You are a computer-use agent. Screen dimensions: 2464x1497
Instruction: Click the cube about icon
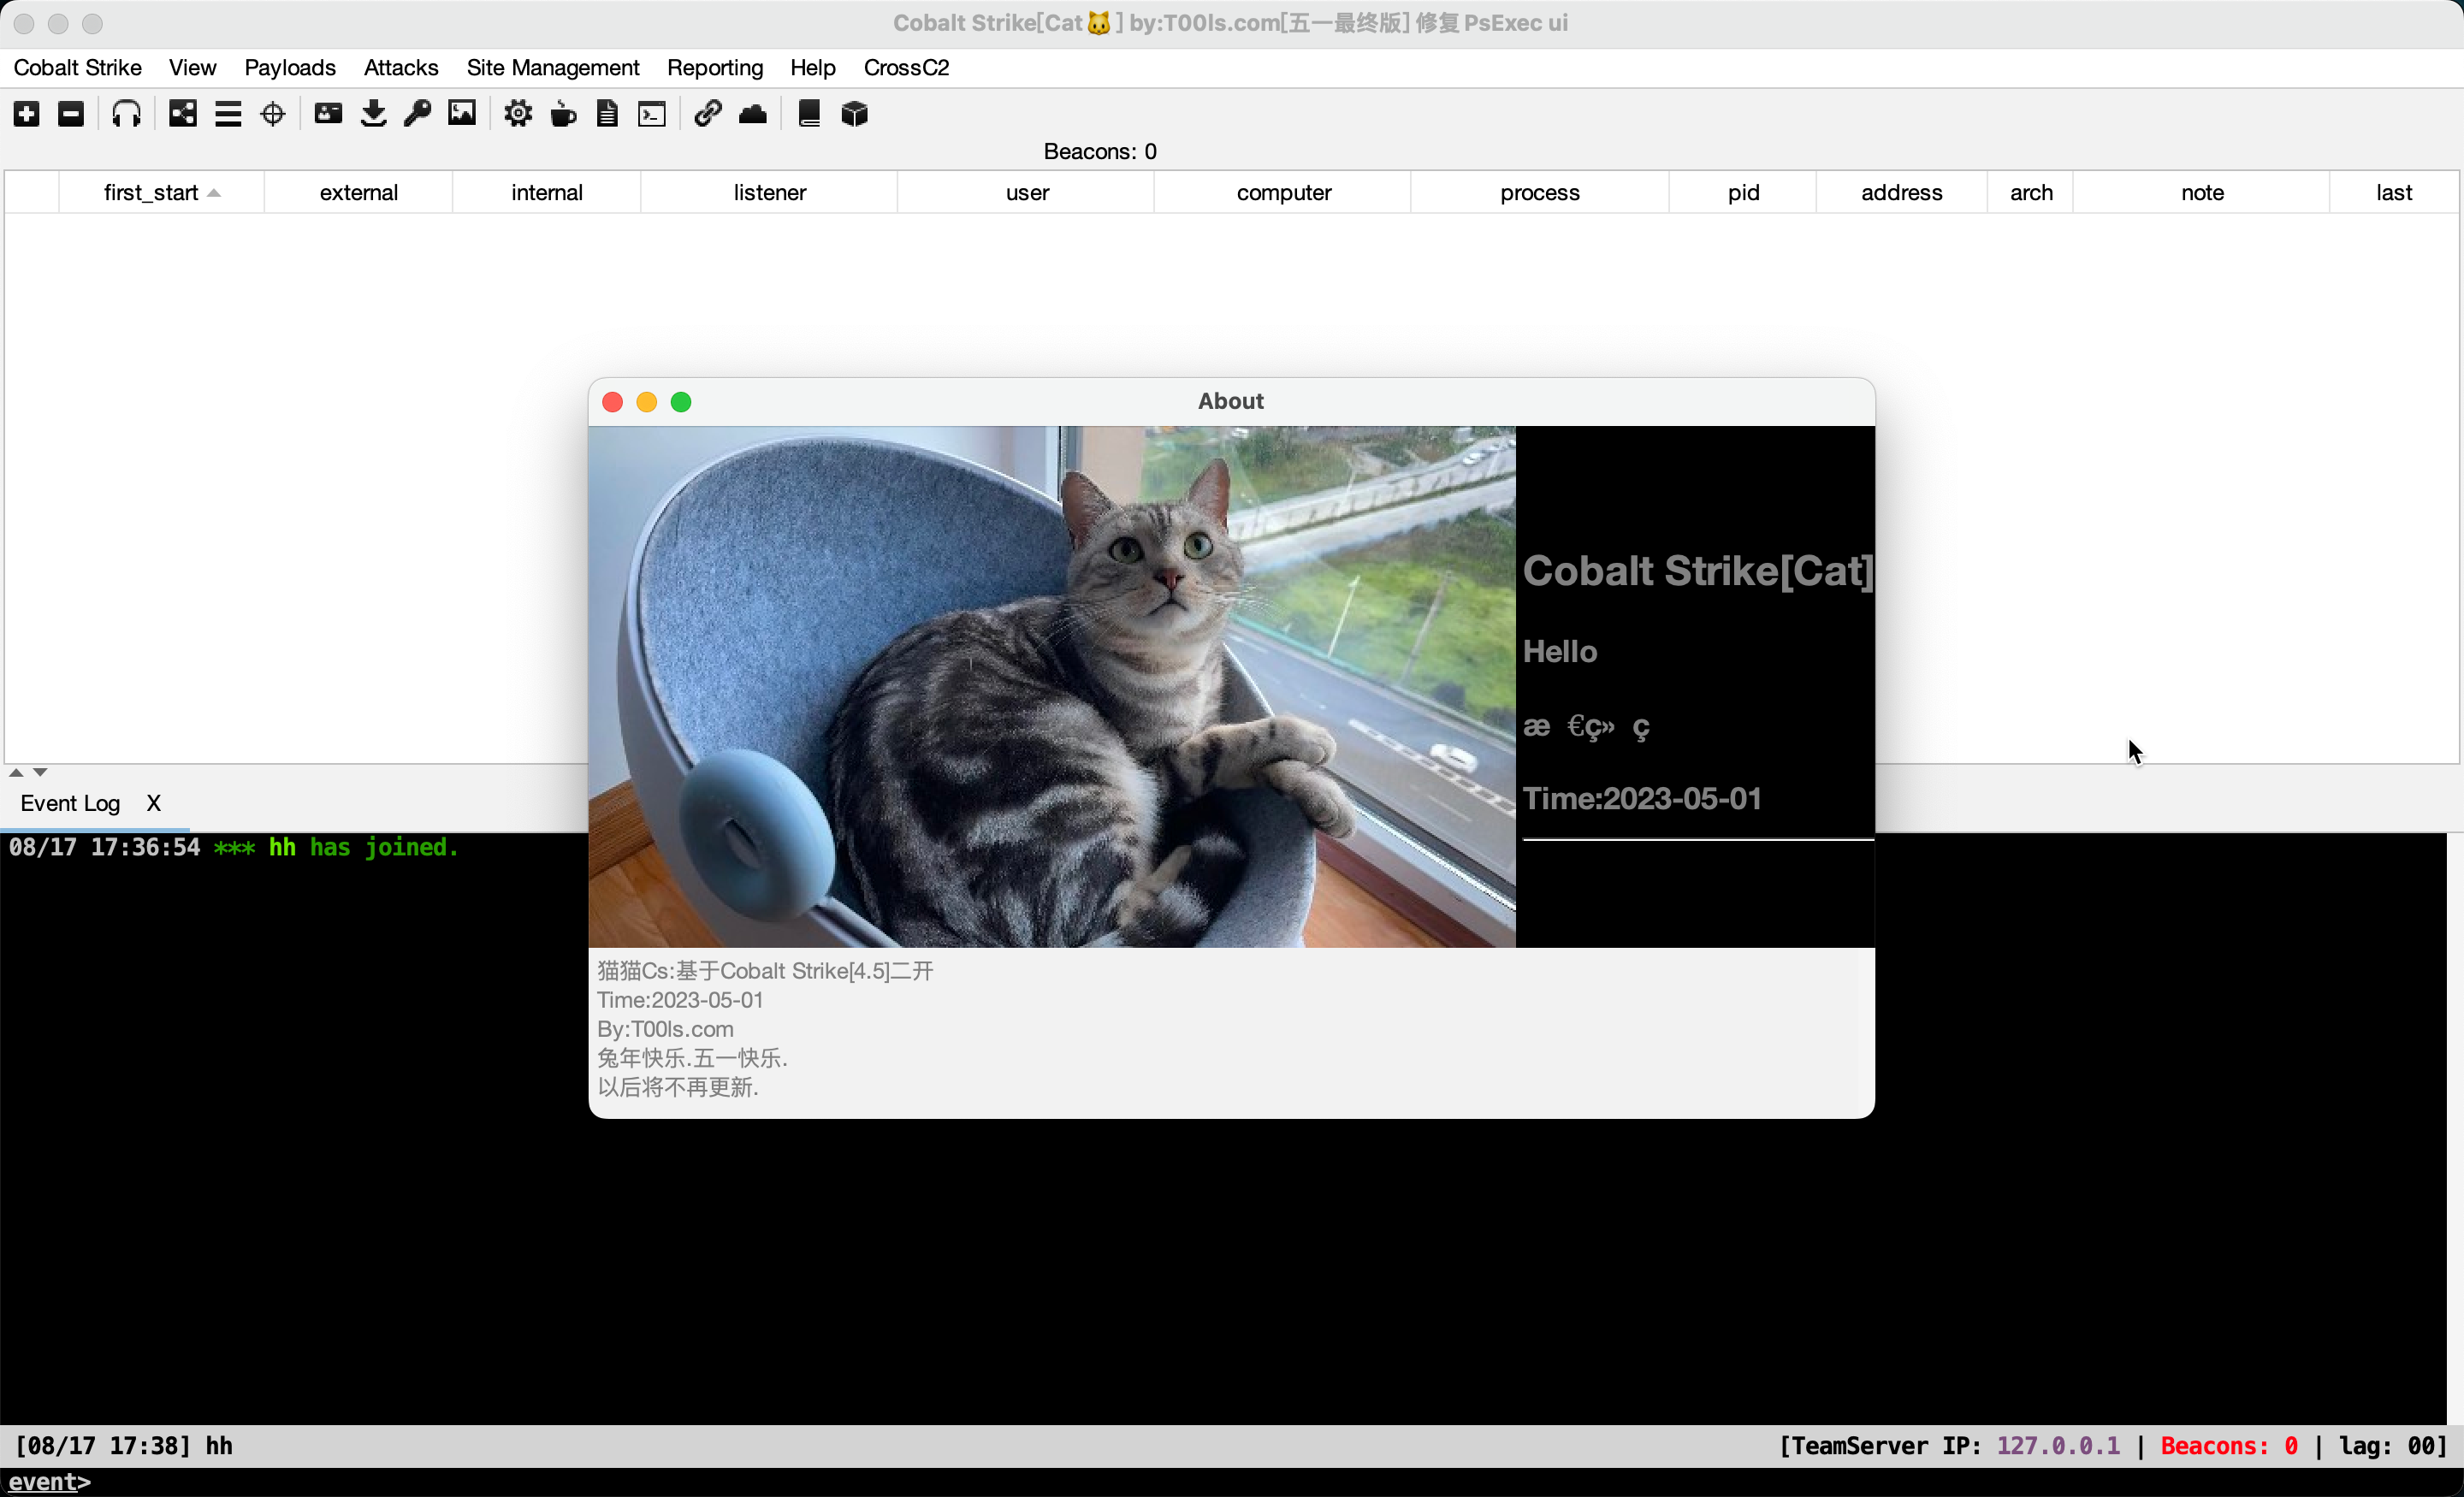tap(855, 114)
